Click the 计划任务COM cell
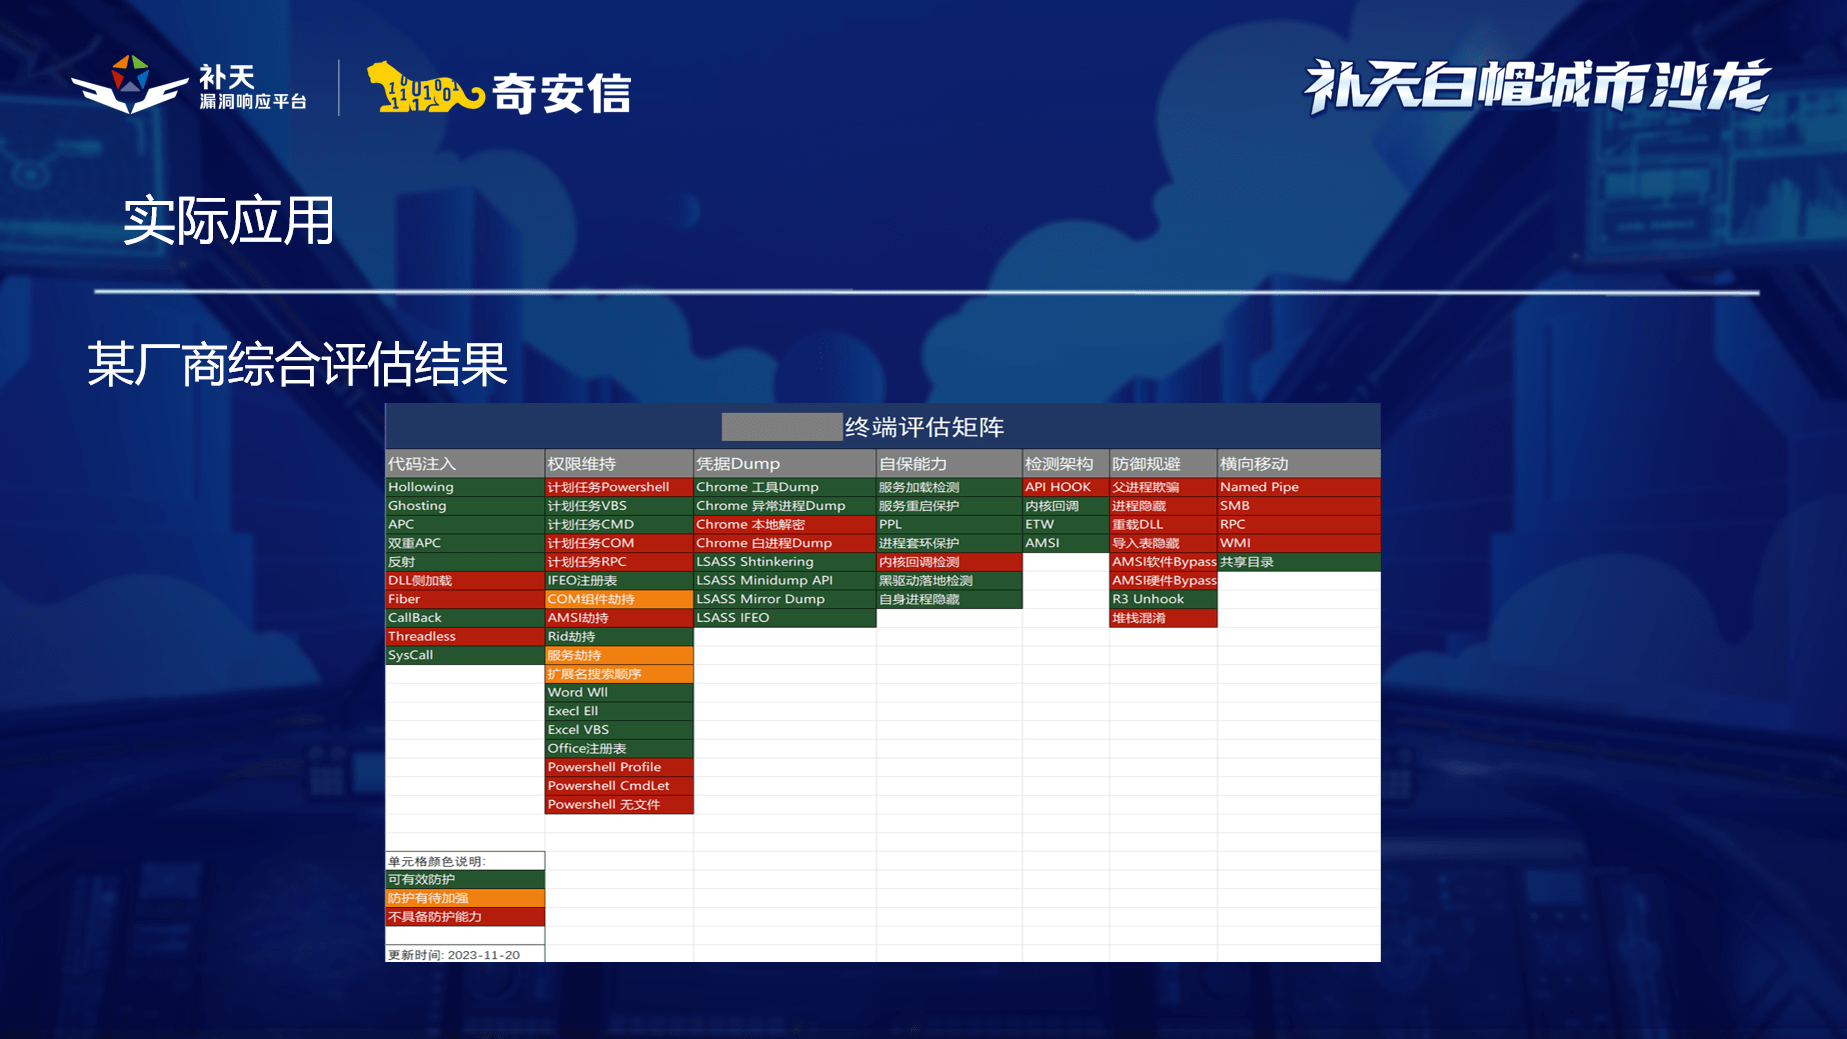The width and height of the screenshot is (1847, 1039). pos(619,543)
